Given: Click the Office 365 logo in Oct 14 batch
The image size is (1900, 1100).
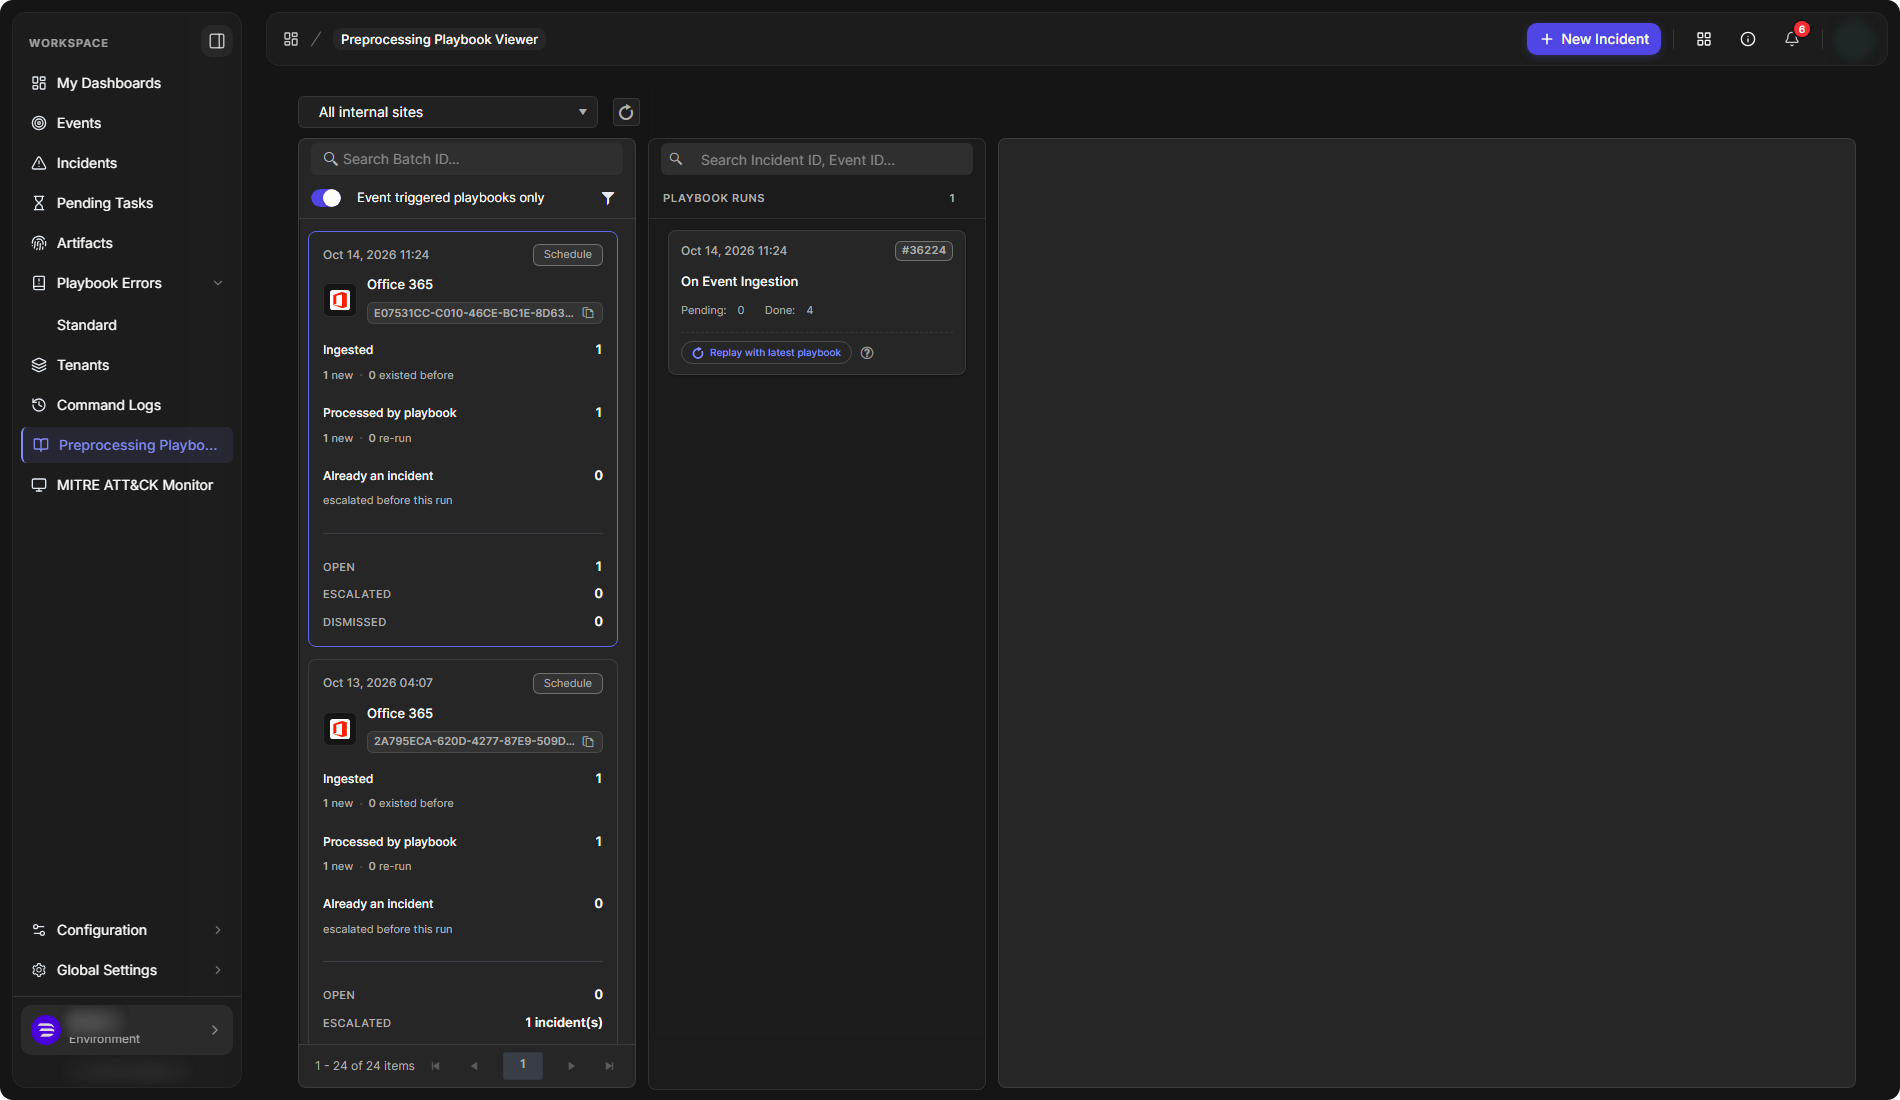Looking at the screenshot, I should tap(340, 300).
